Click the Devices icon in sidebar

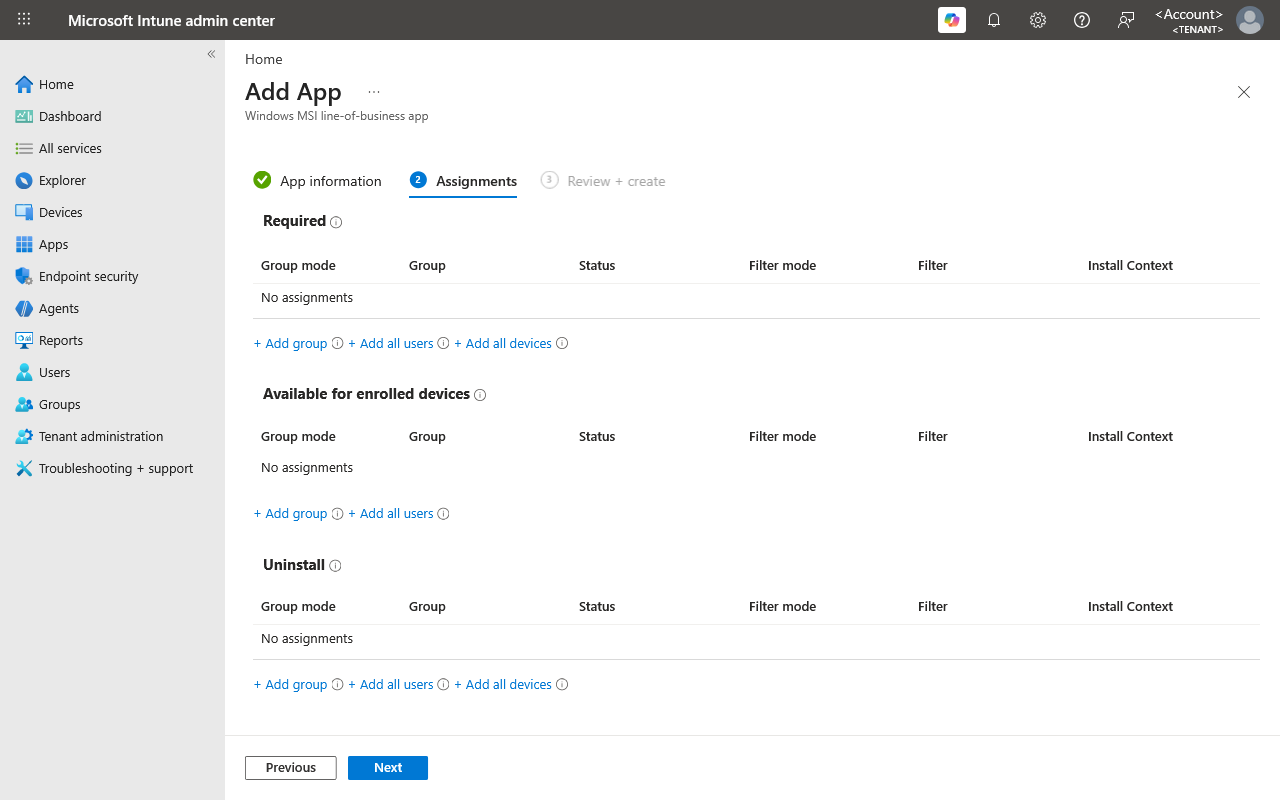[x=24, y=212]
